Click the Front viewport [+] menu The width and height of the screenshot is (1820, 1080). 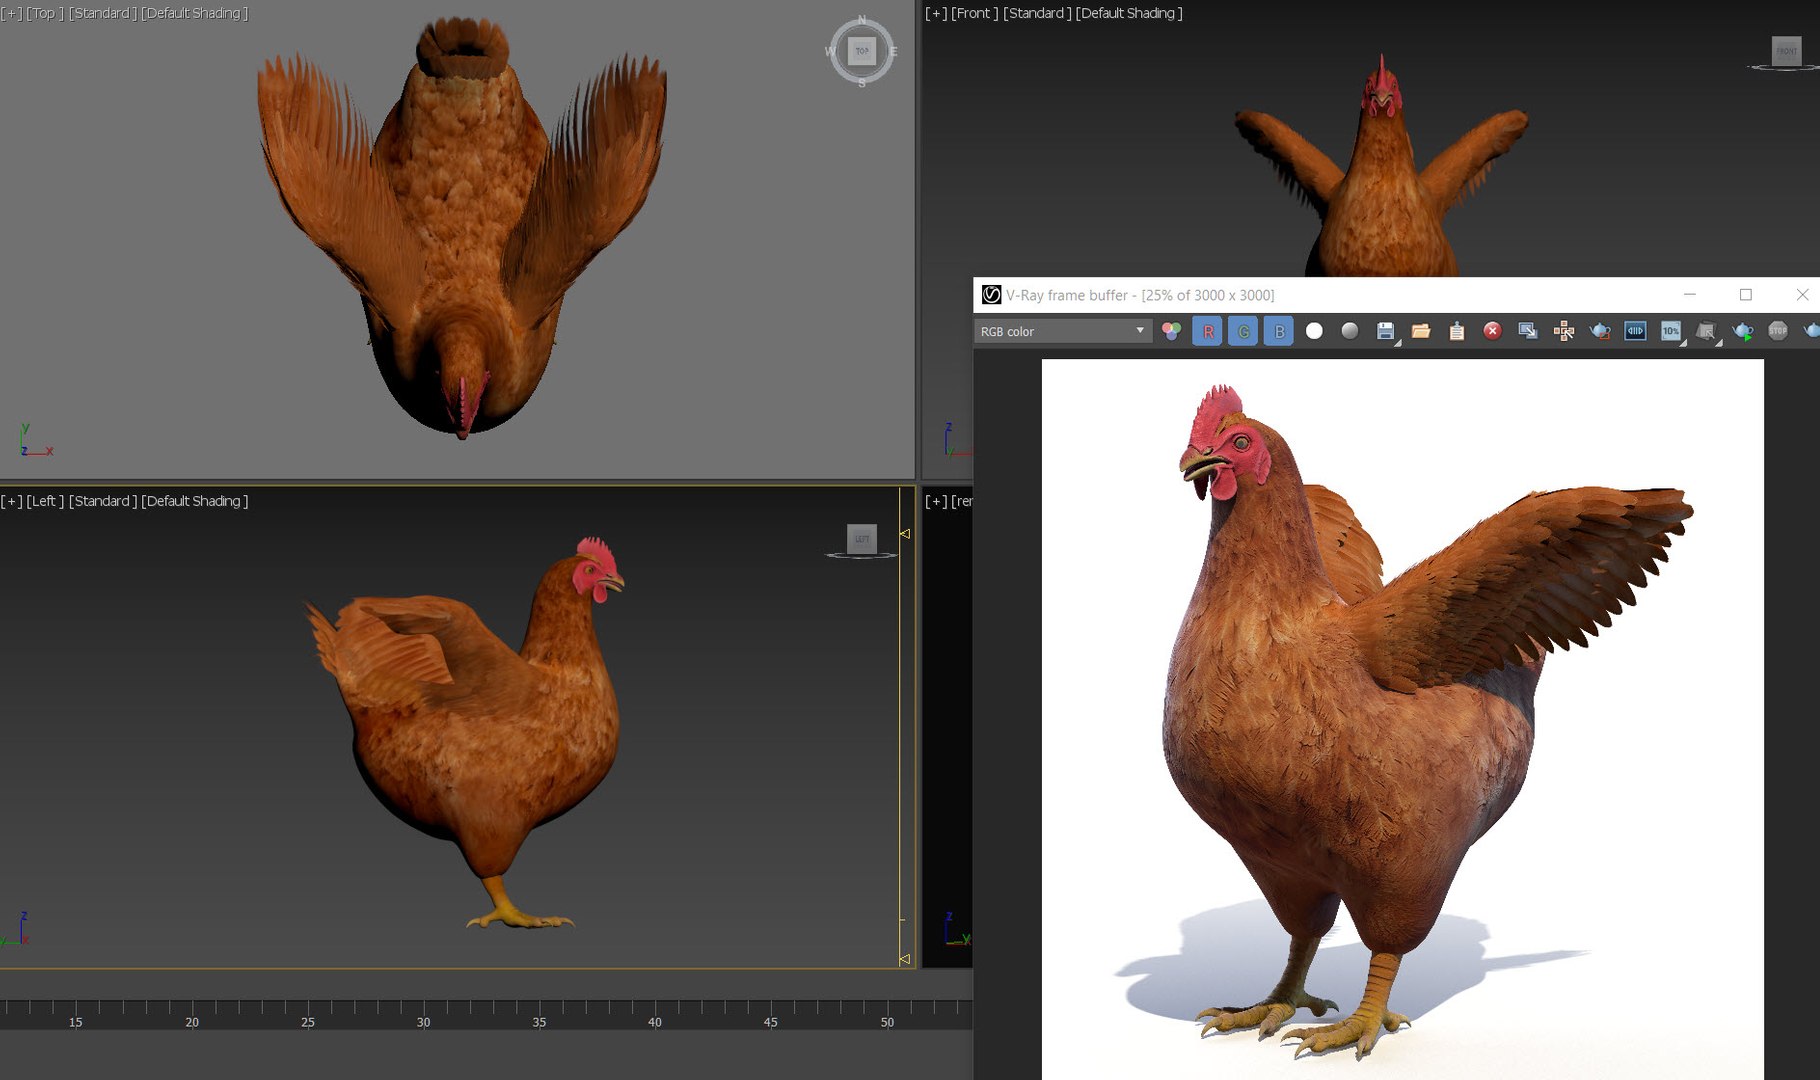point(936,13)
